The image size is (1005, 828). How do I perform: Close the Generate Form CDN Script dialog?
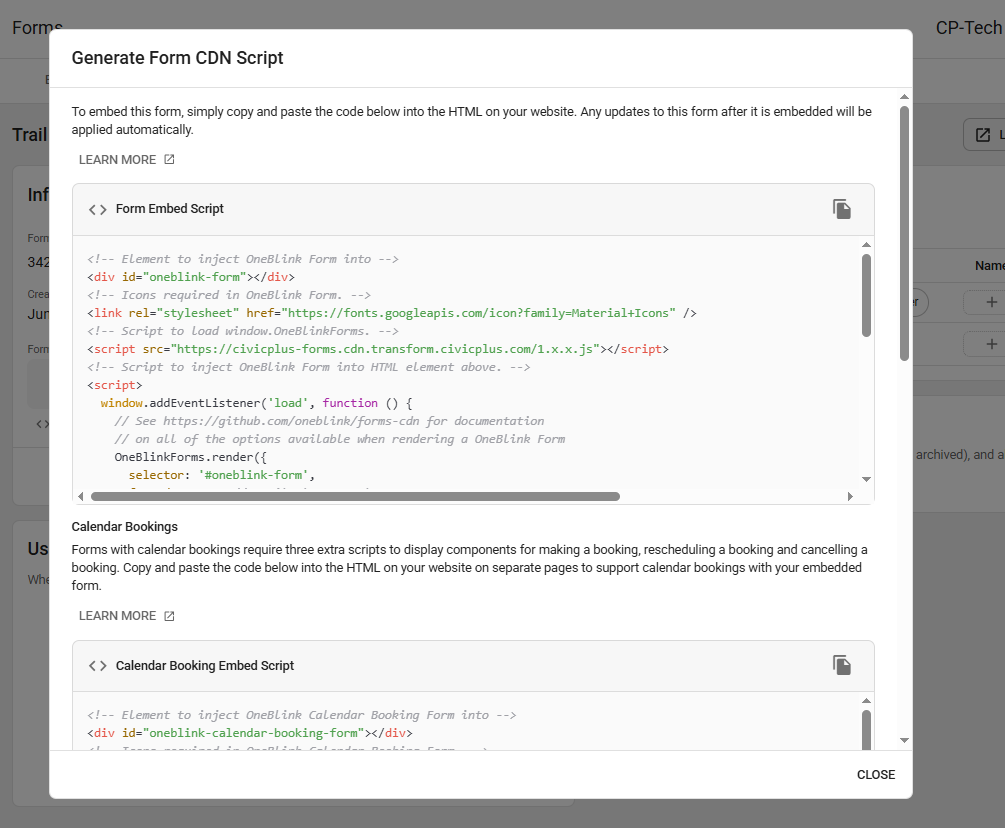pyautogui.click(x=876, y=775)
